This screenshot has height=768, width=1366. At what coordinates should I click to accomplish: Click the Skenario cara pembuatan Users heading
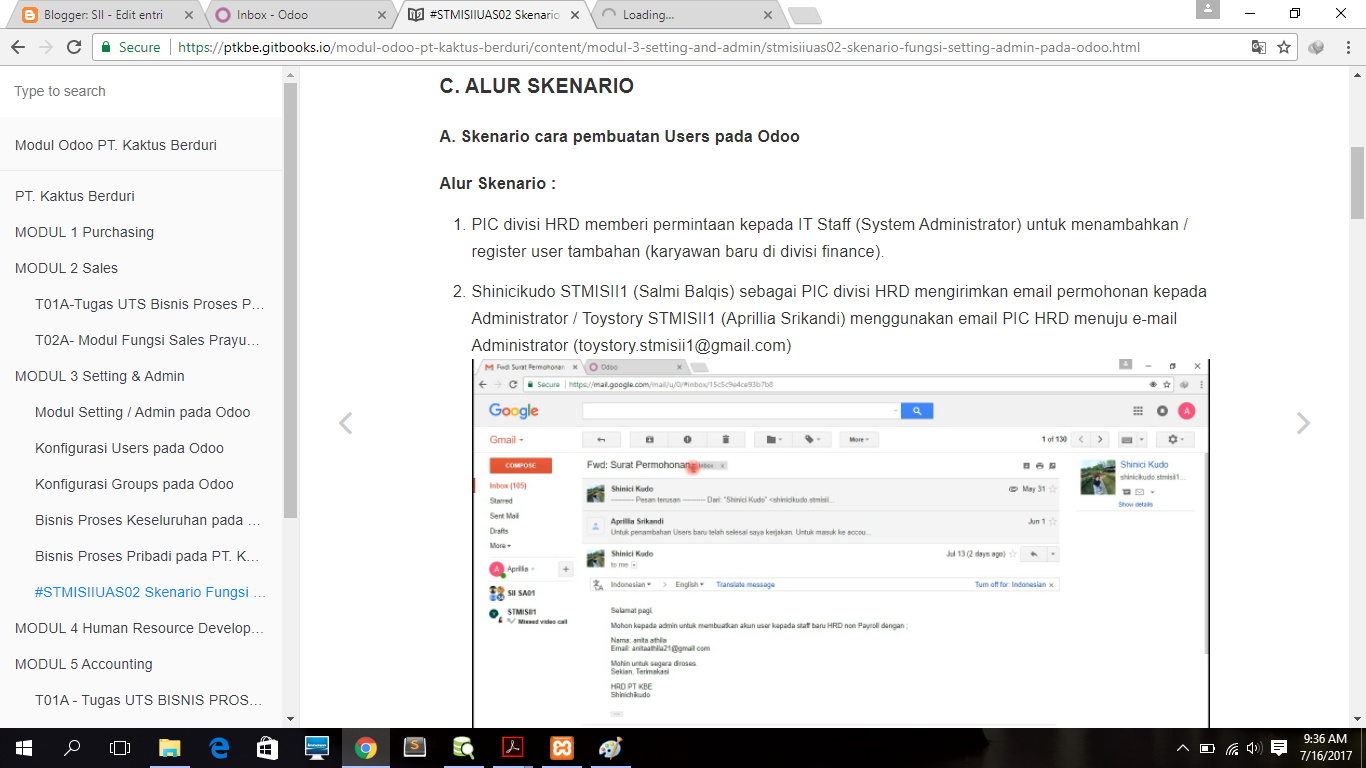coord(619,136)
